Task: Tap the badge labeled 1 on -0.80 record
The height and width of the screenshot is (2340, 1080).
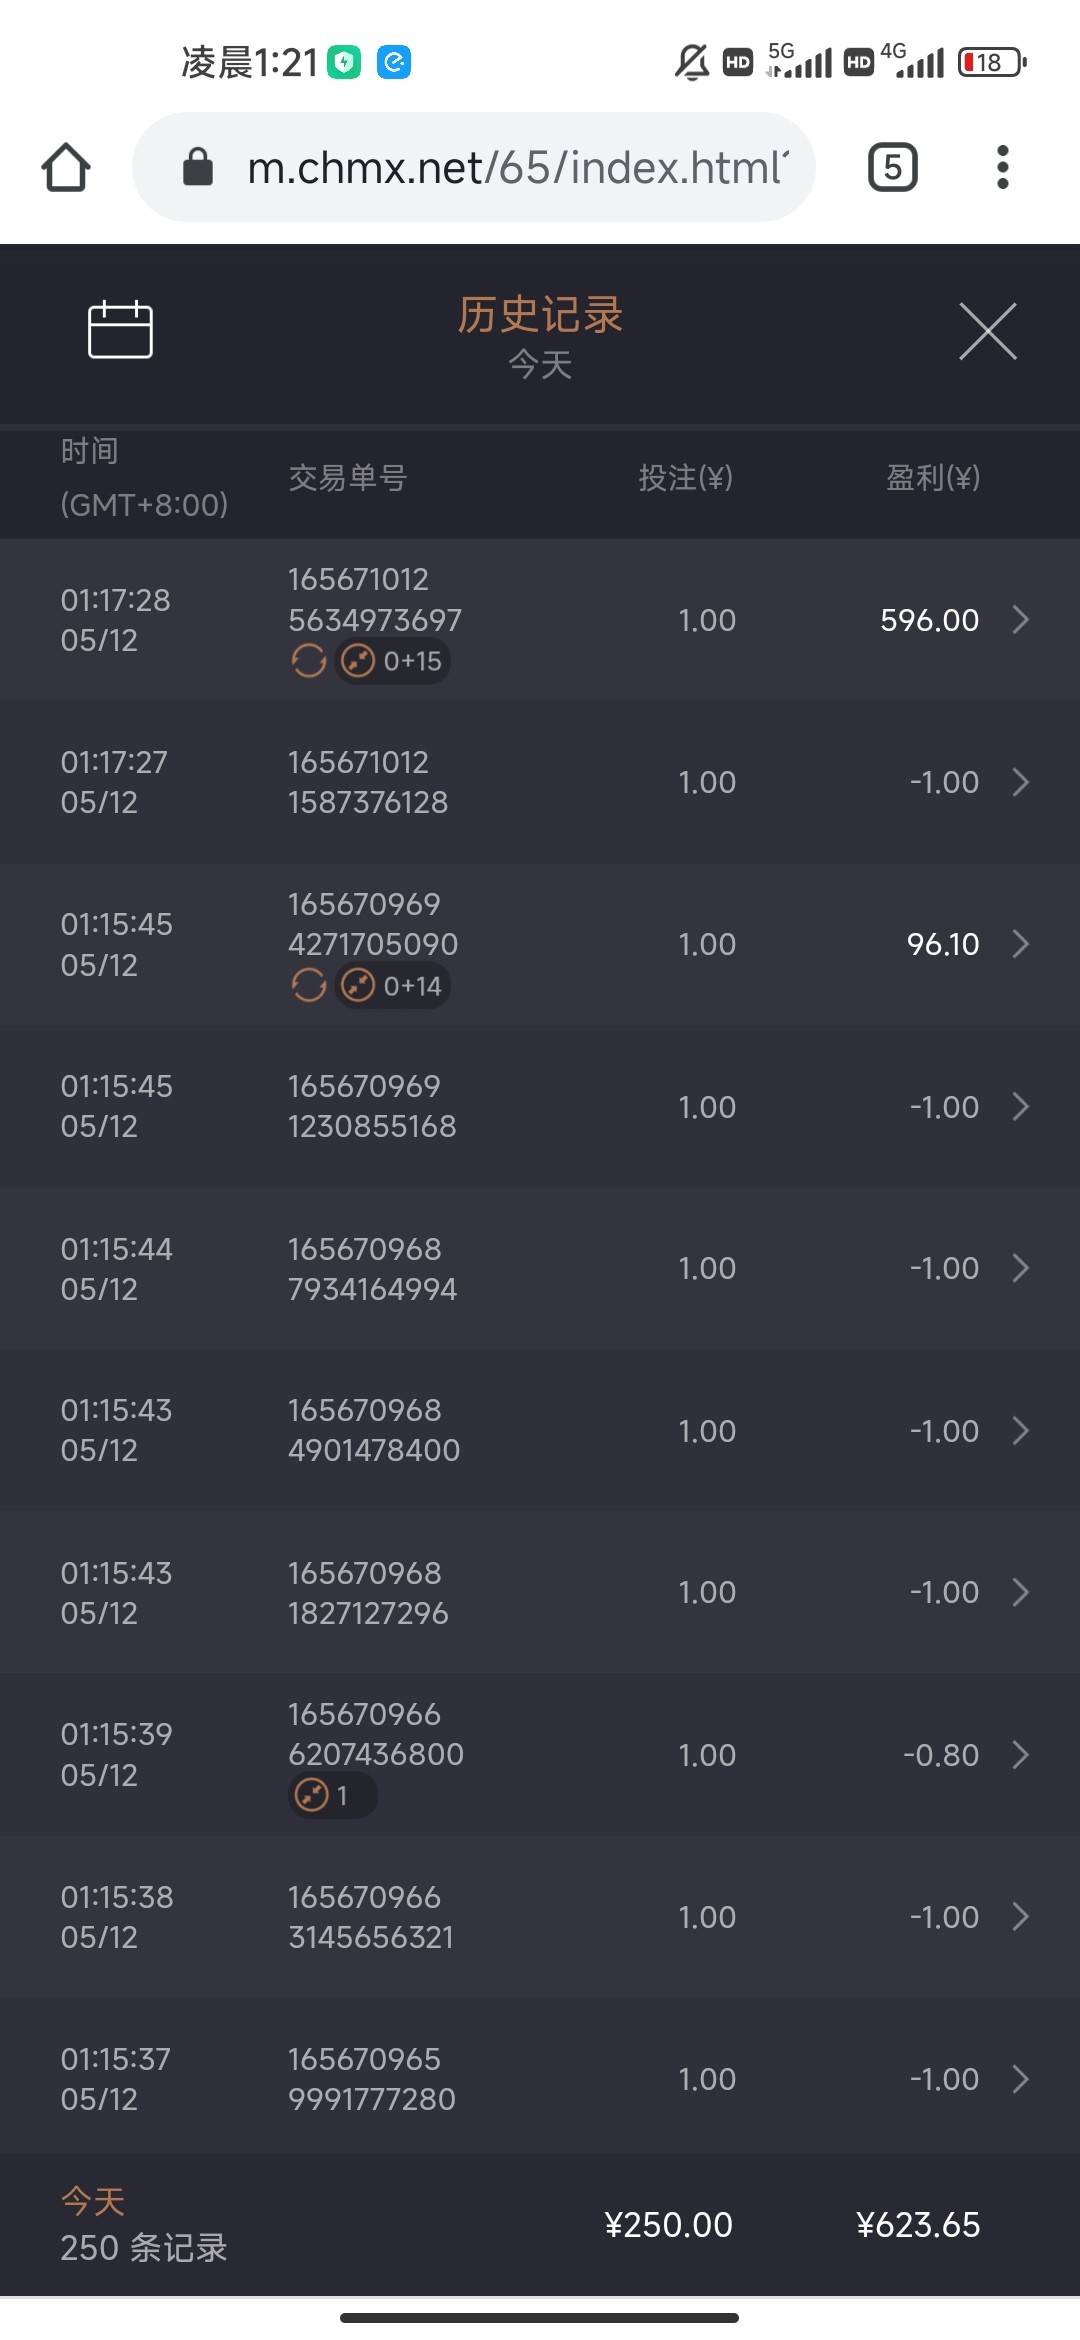Action: [331, 1796]
